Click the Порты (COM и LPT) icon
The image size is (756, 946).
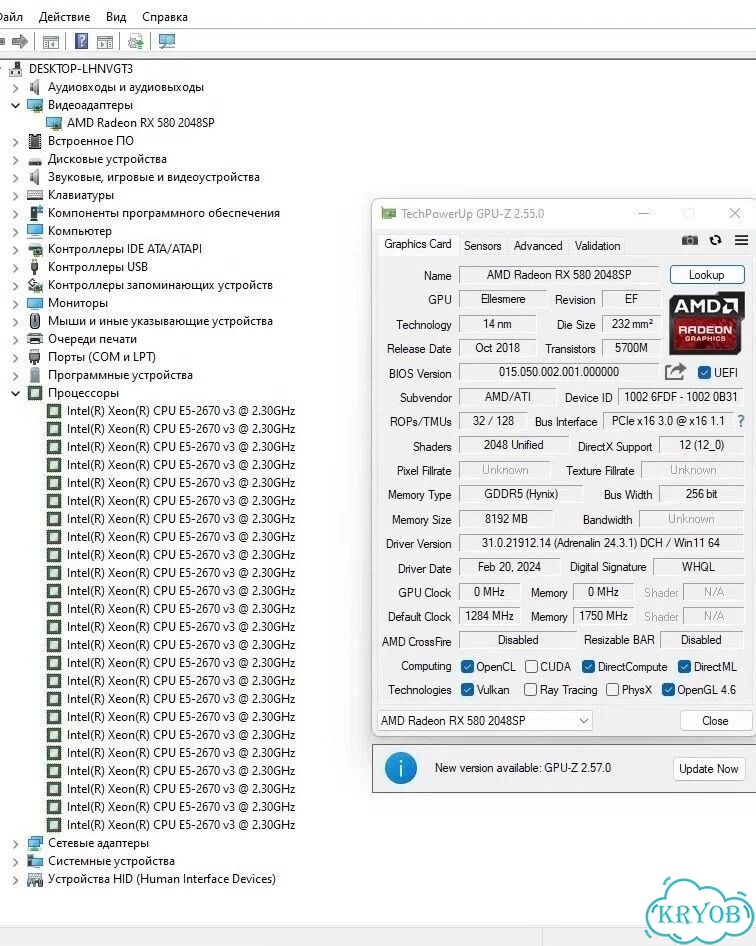35,357
